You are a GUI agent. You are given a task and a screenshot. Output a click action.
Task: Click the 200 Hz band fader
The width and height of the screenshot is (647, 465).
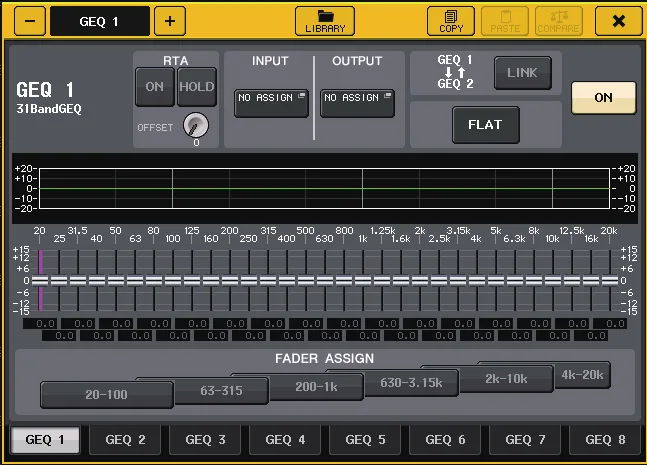[230, 281]
